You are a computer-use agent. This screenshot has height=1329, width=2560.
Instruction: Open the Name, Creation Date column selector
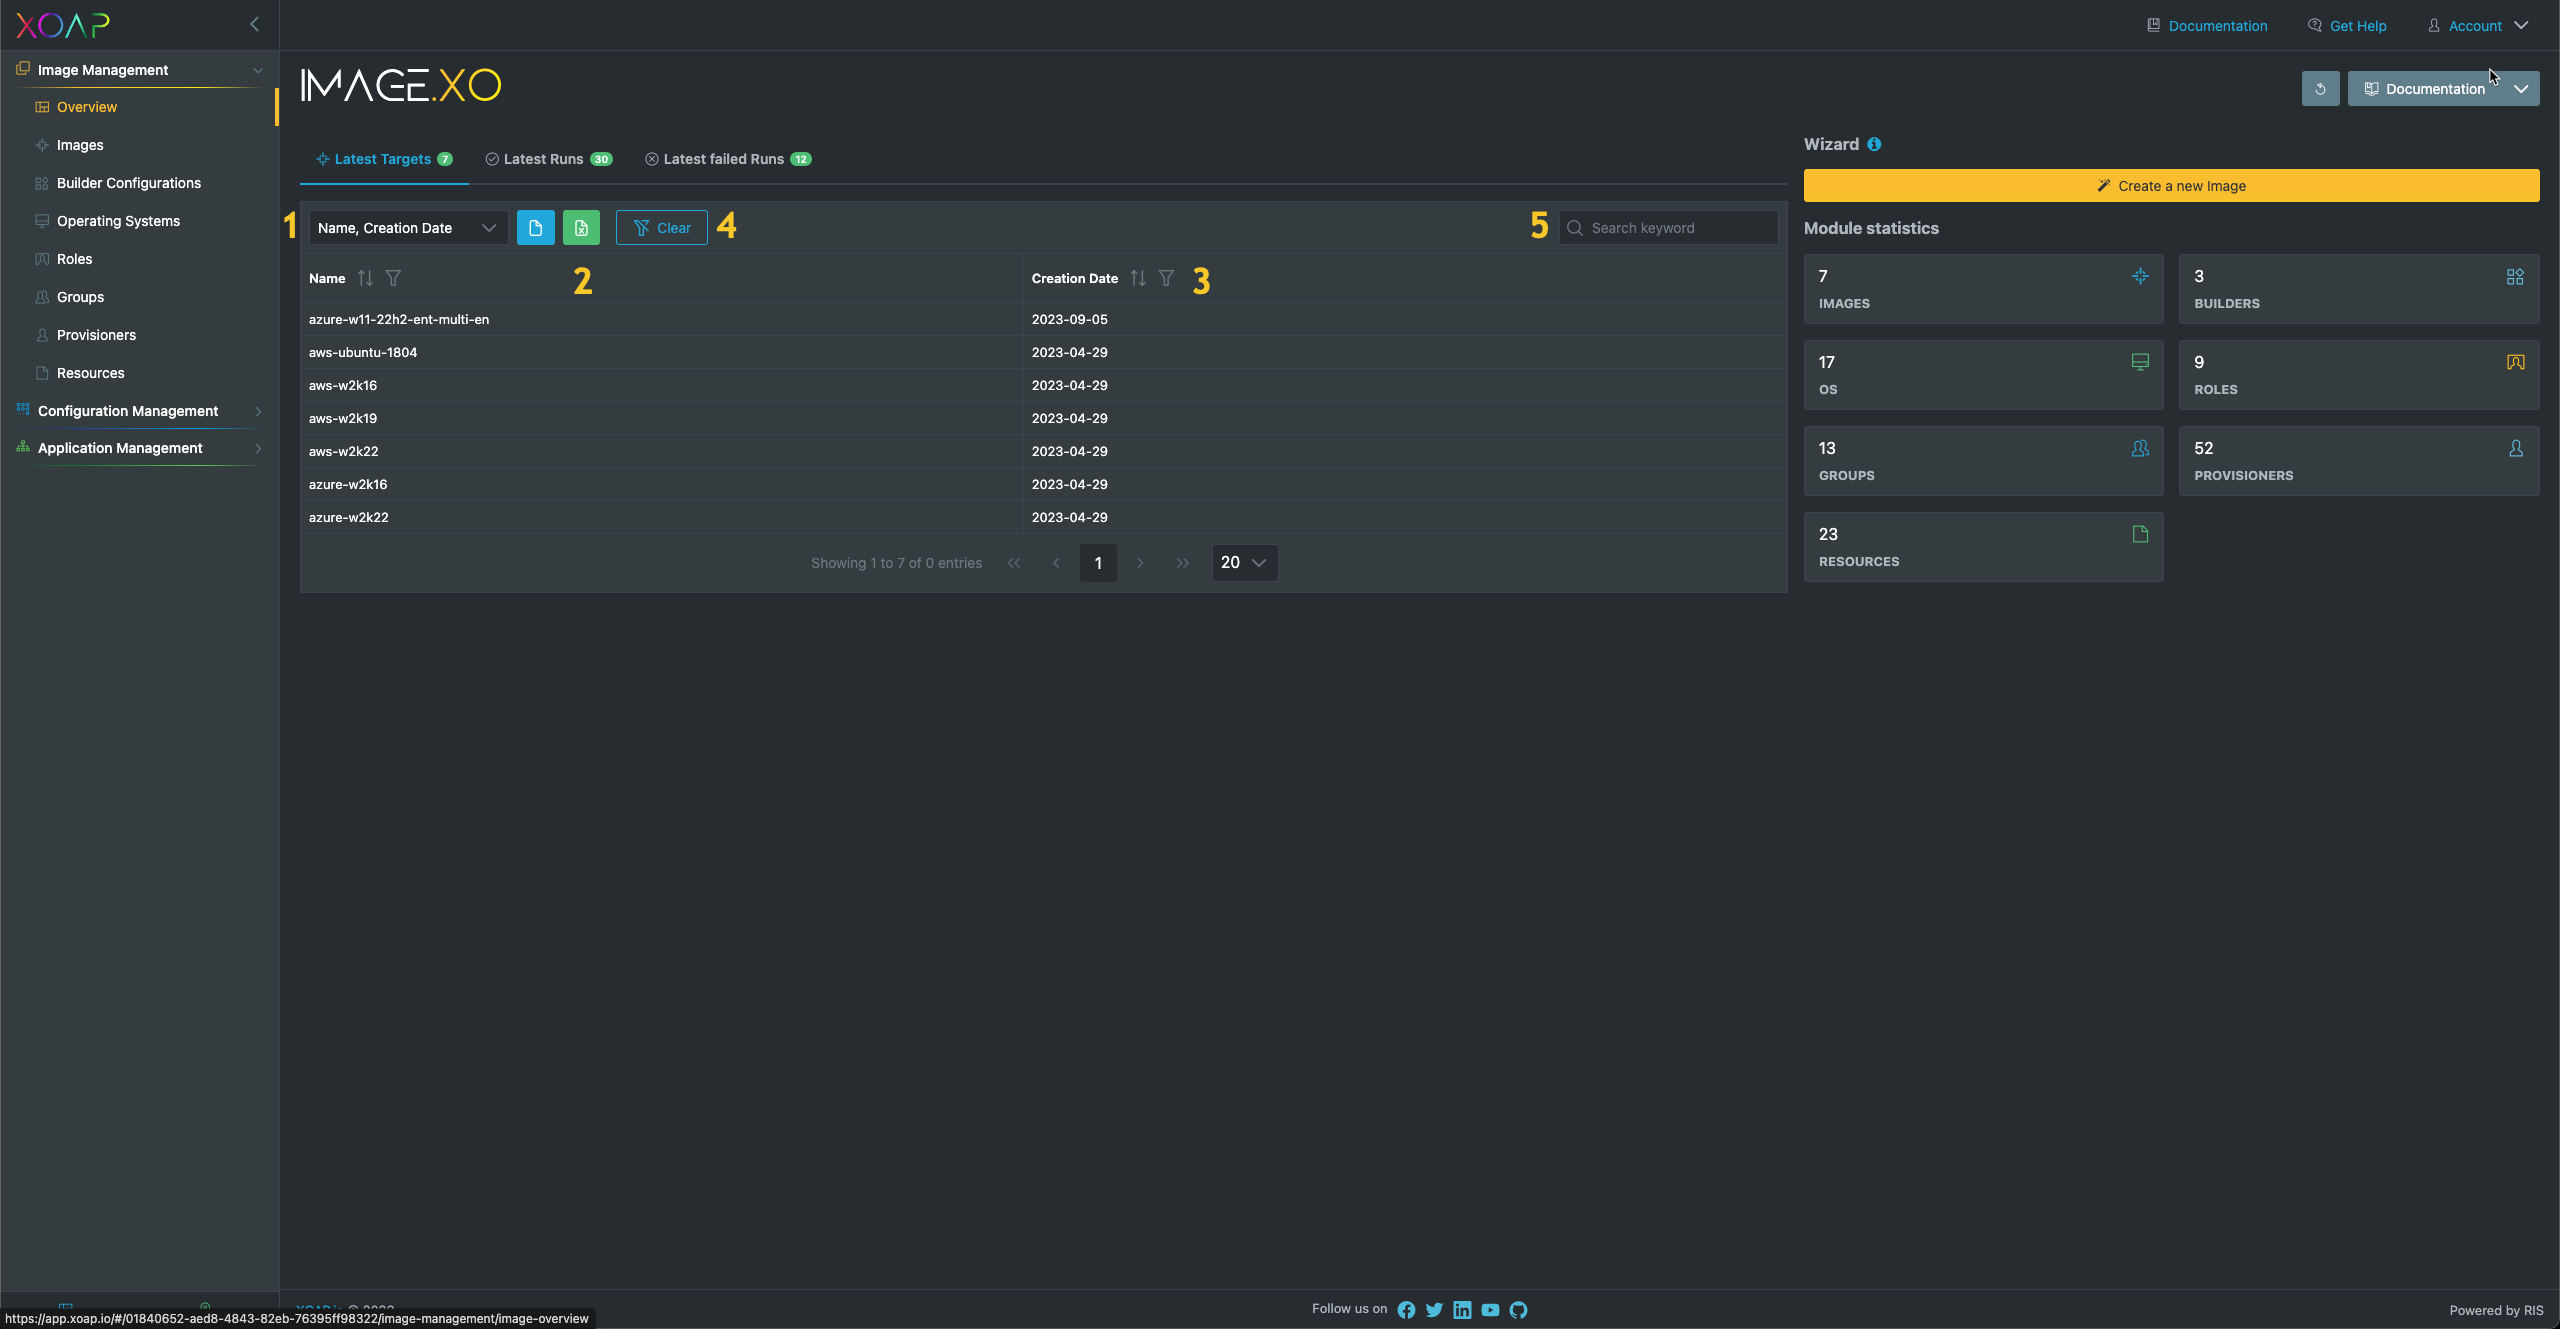407,228
